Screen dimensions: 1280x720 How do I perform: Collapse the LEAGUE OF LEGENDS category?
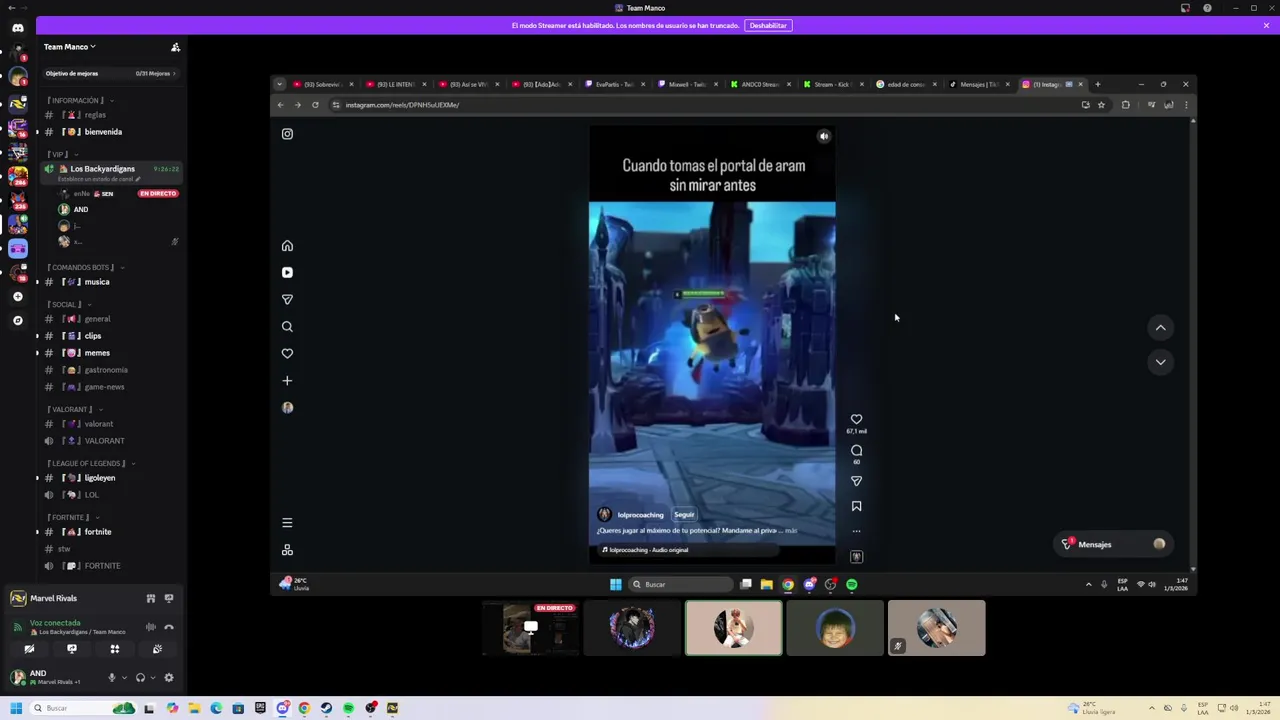coord(90,463)
